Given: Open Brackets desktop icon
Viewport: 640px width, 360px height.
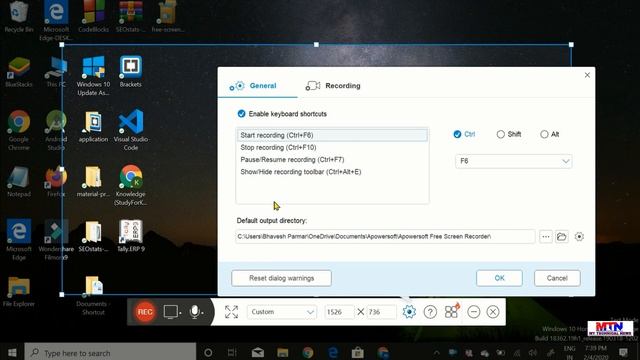Looking at the screenshot, I should tap(131, 72).
